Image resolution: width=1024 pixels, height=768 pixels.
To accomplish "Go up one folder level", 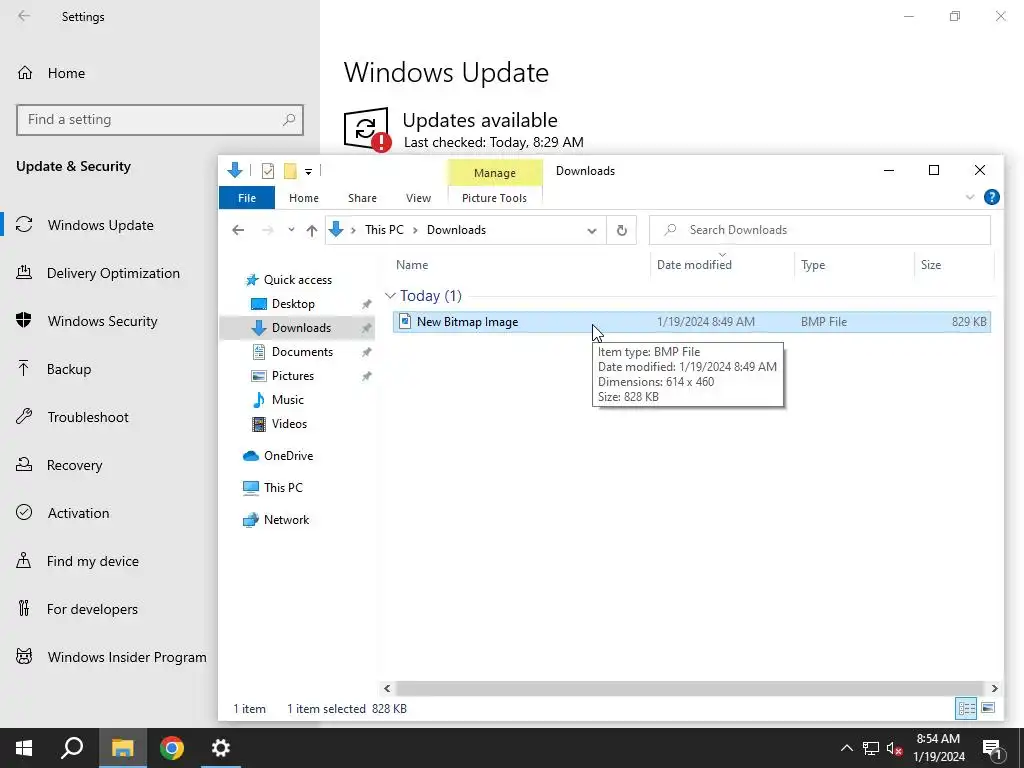I will (312, 230).
